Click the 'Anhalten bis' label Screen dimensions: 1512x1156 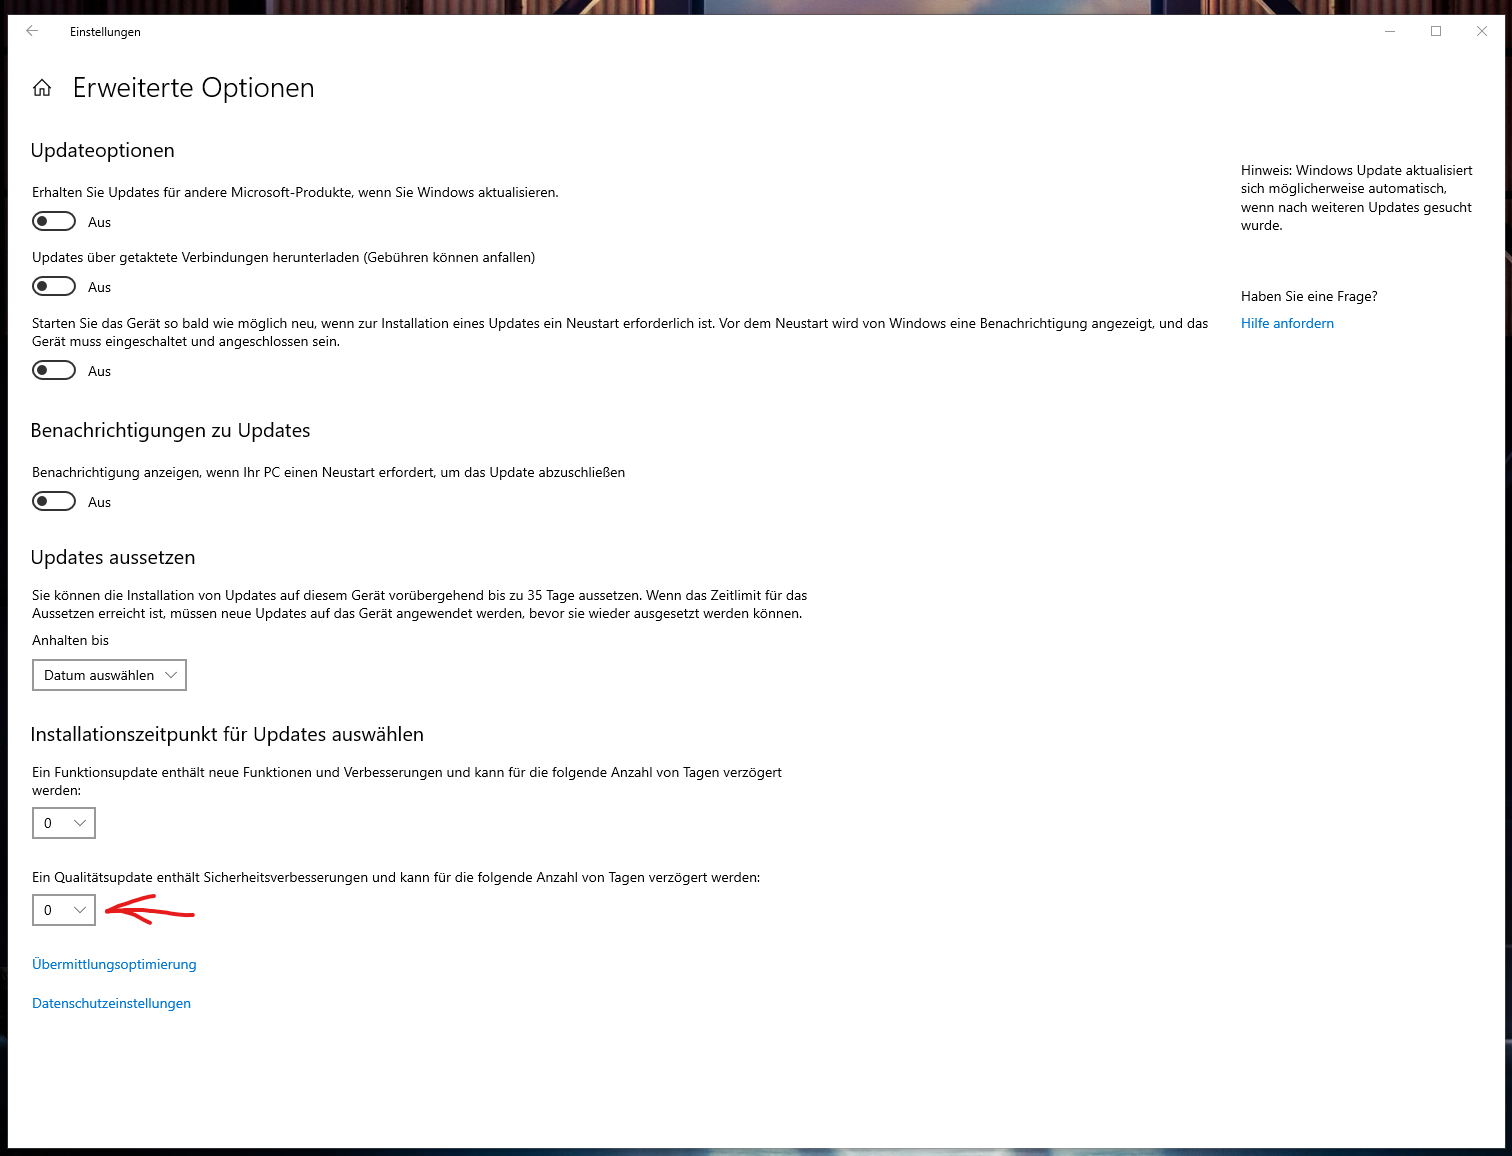70,640
